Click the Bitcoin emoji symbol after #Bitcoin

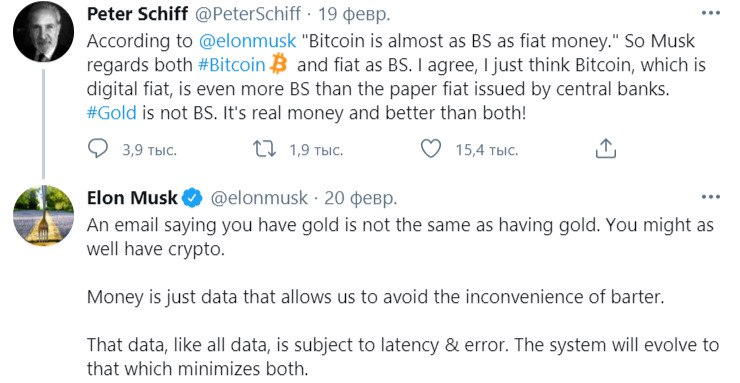tap(278, 64)
